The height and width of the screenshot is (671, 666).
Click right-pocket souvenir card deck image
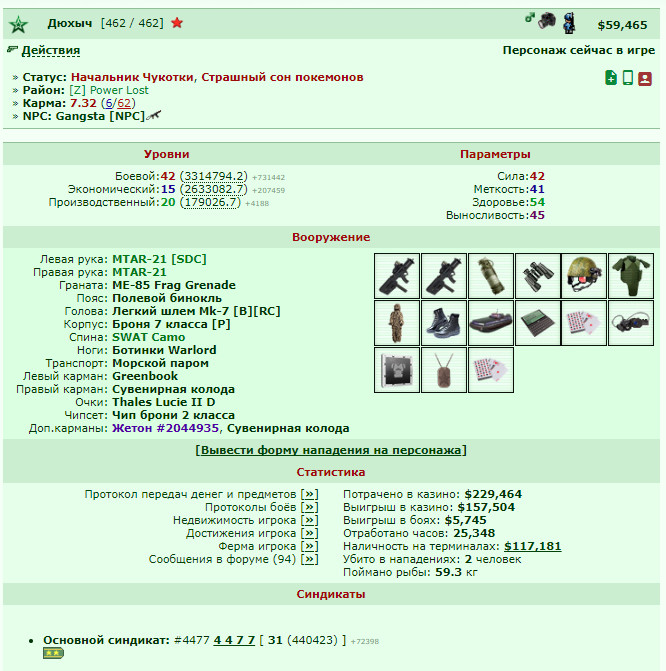(584, 323)
